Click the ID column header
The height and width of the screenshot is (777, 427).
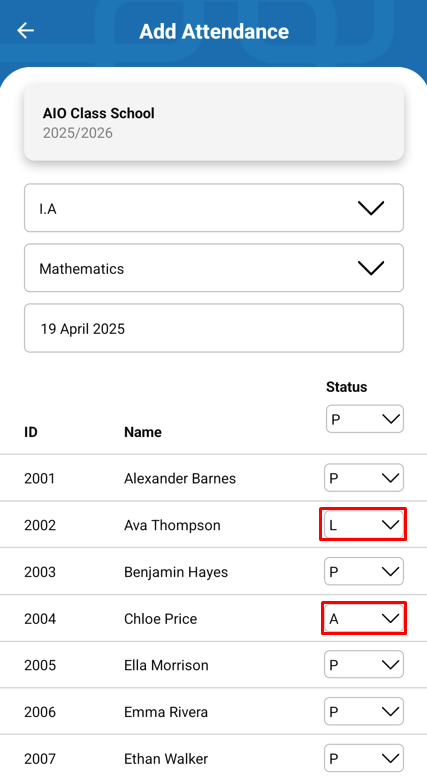click(x=31, y=432)
